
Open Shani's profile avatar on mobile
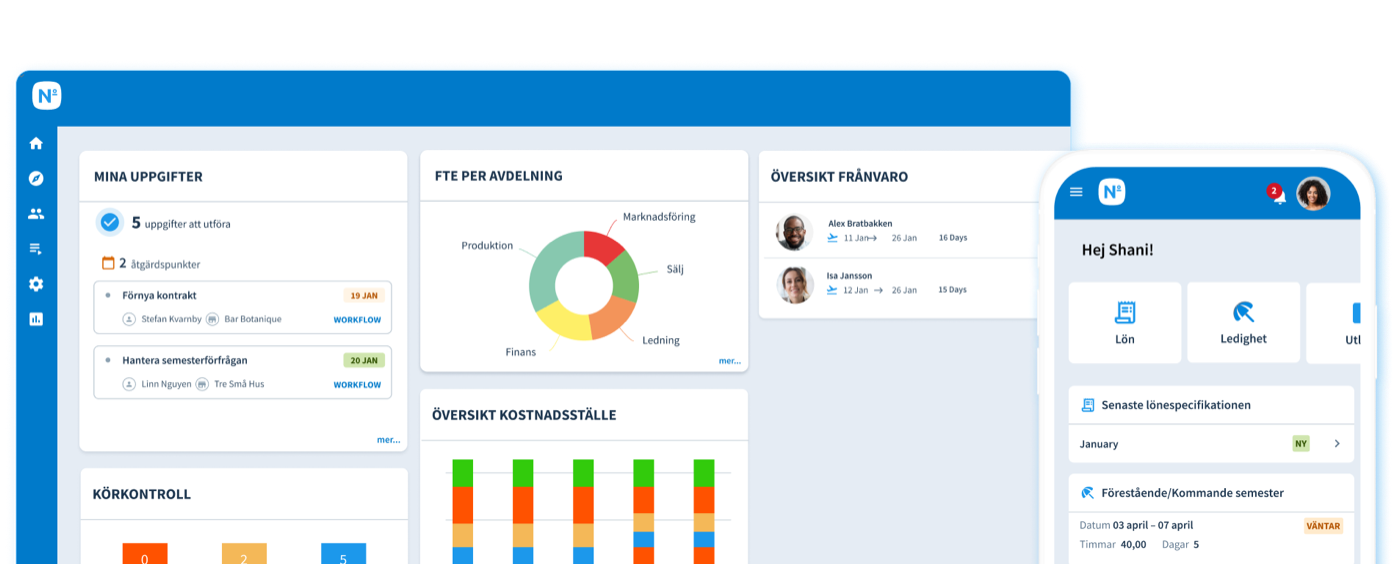1313,193
